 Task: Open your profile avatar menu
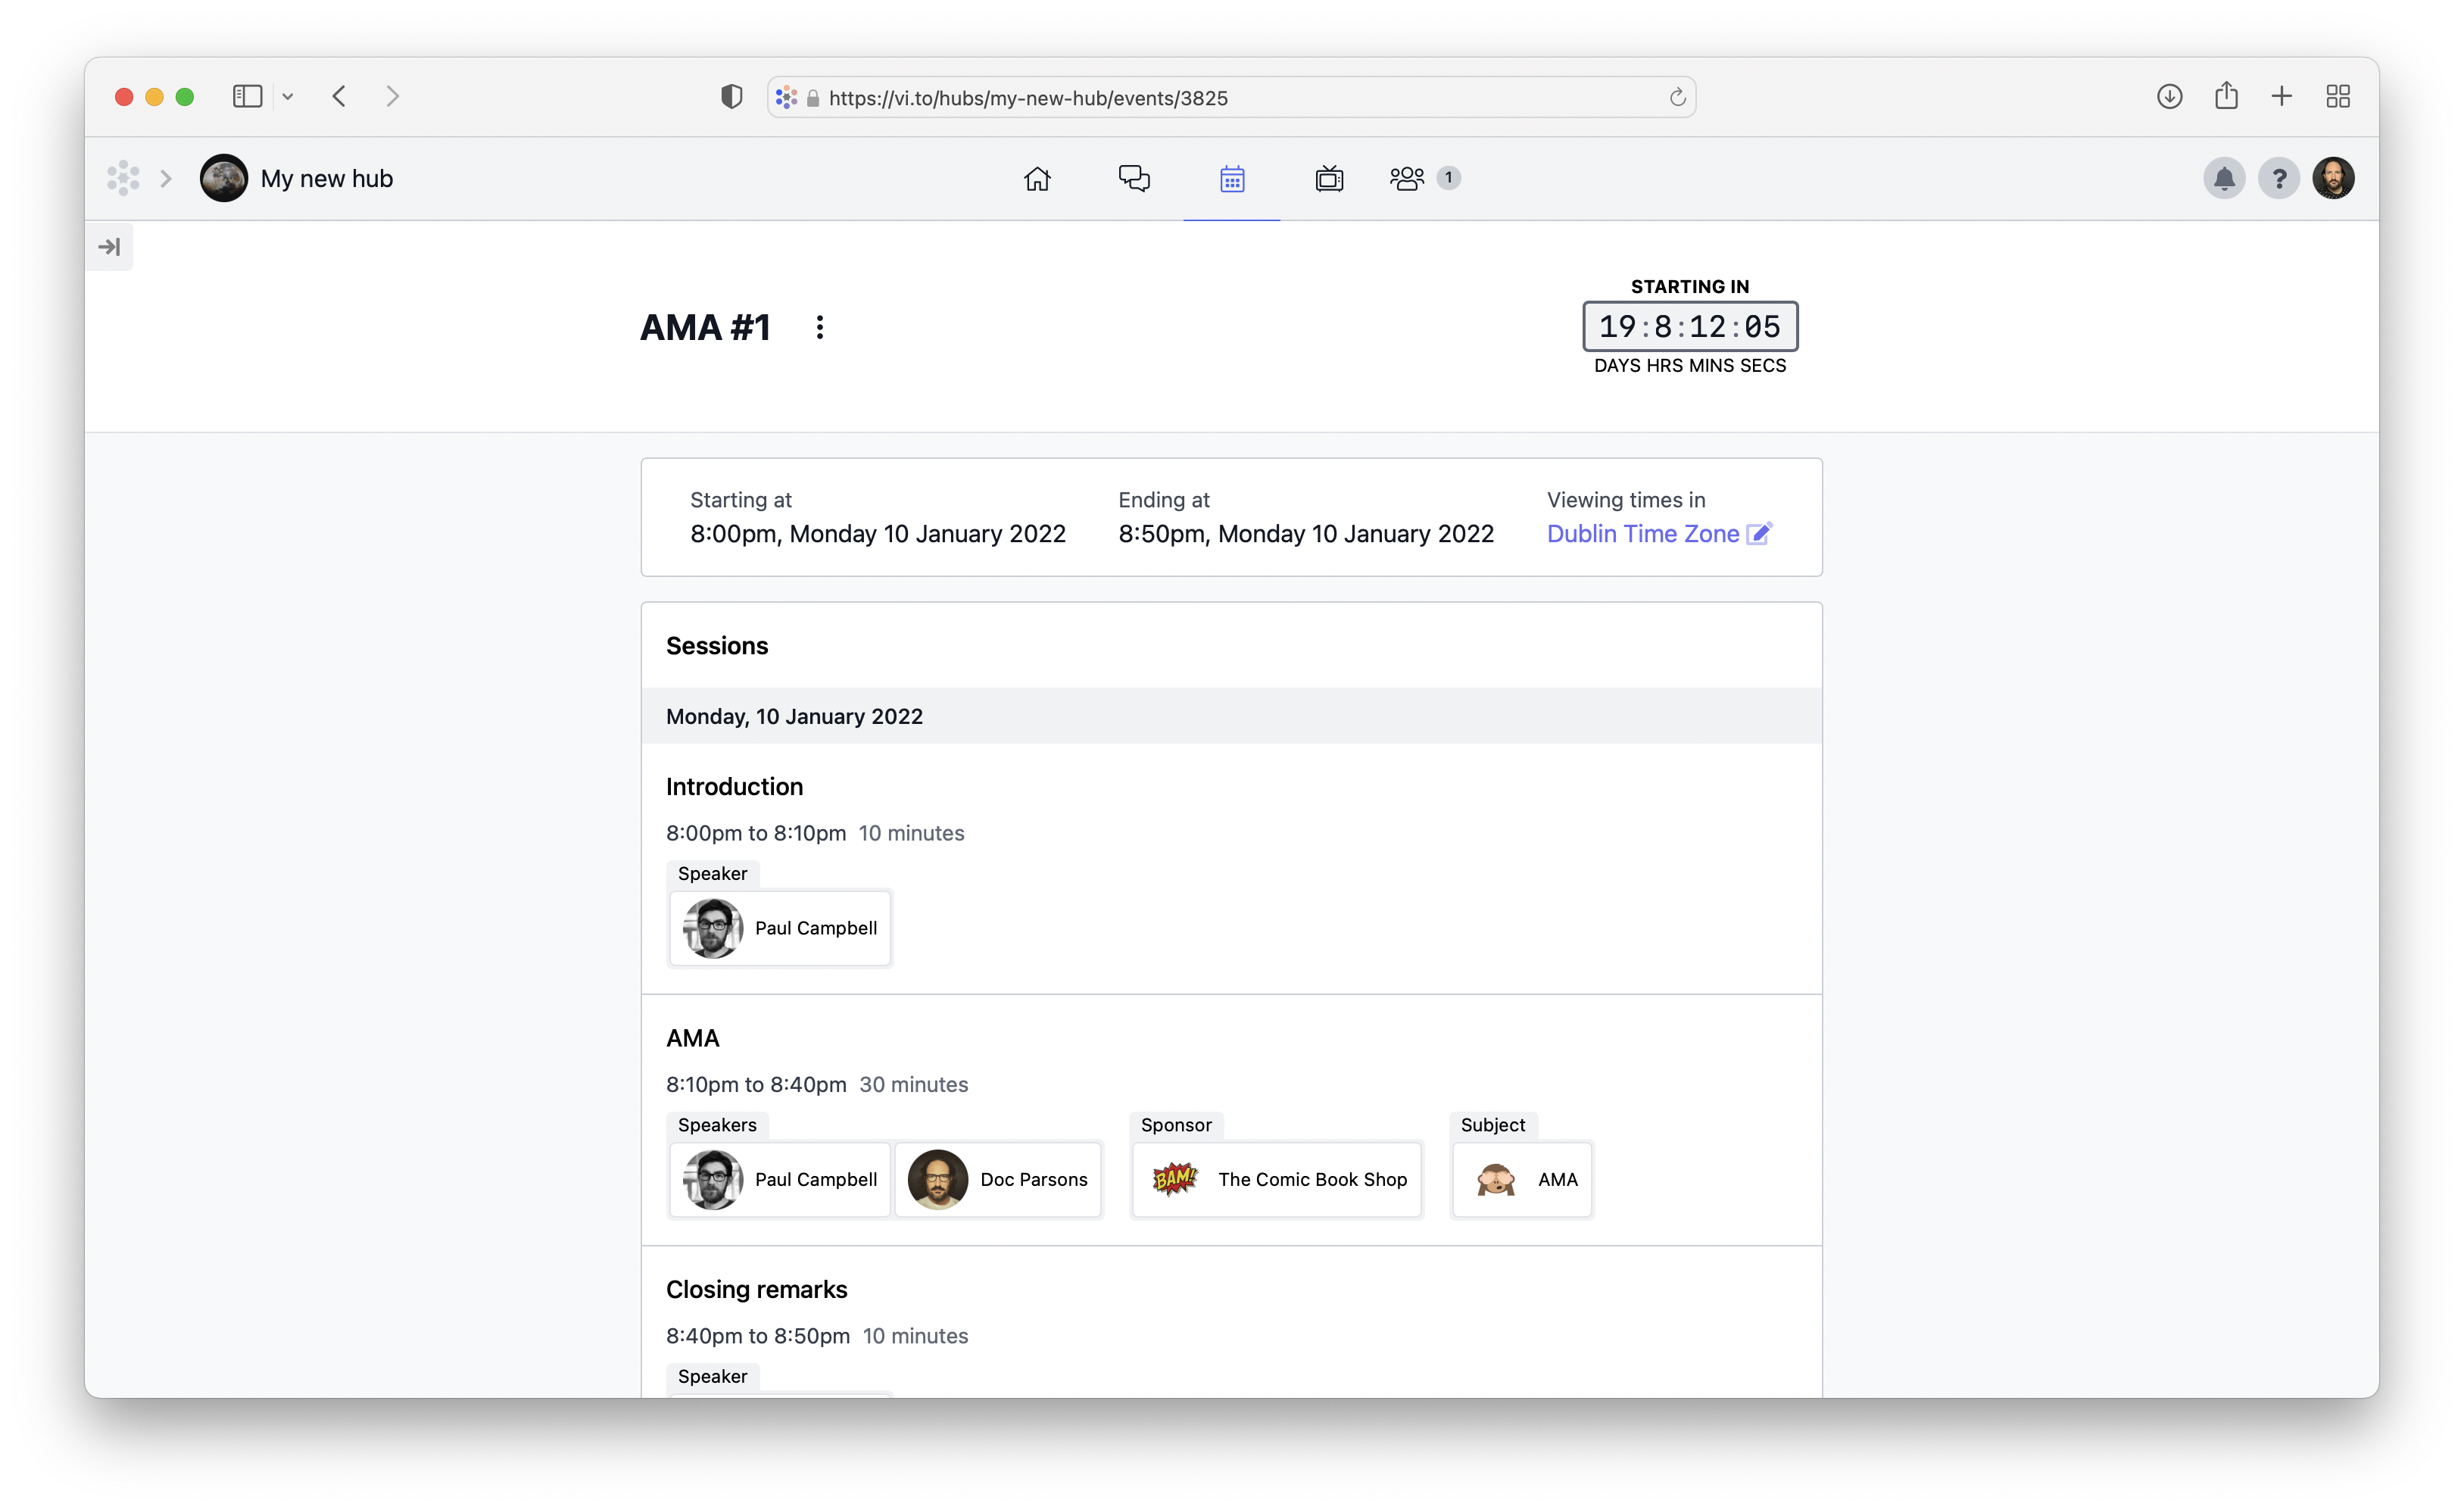pos(2335,178)
